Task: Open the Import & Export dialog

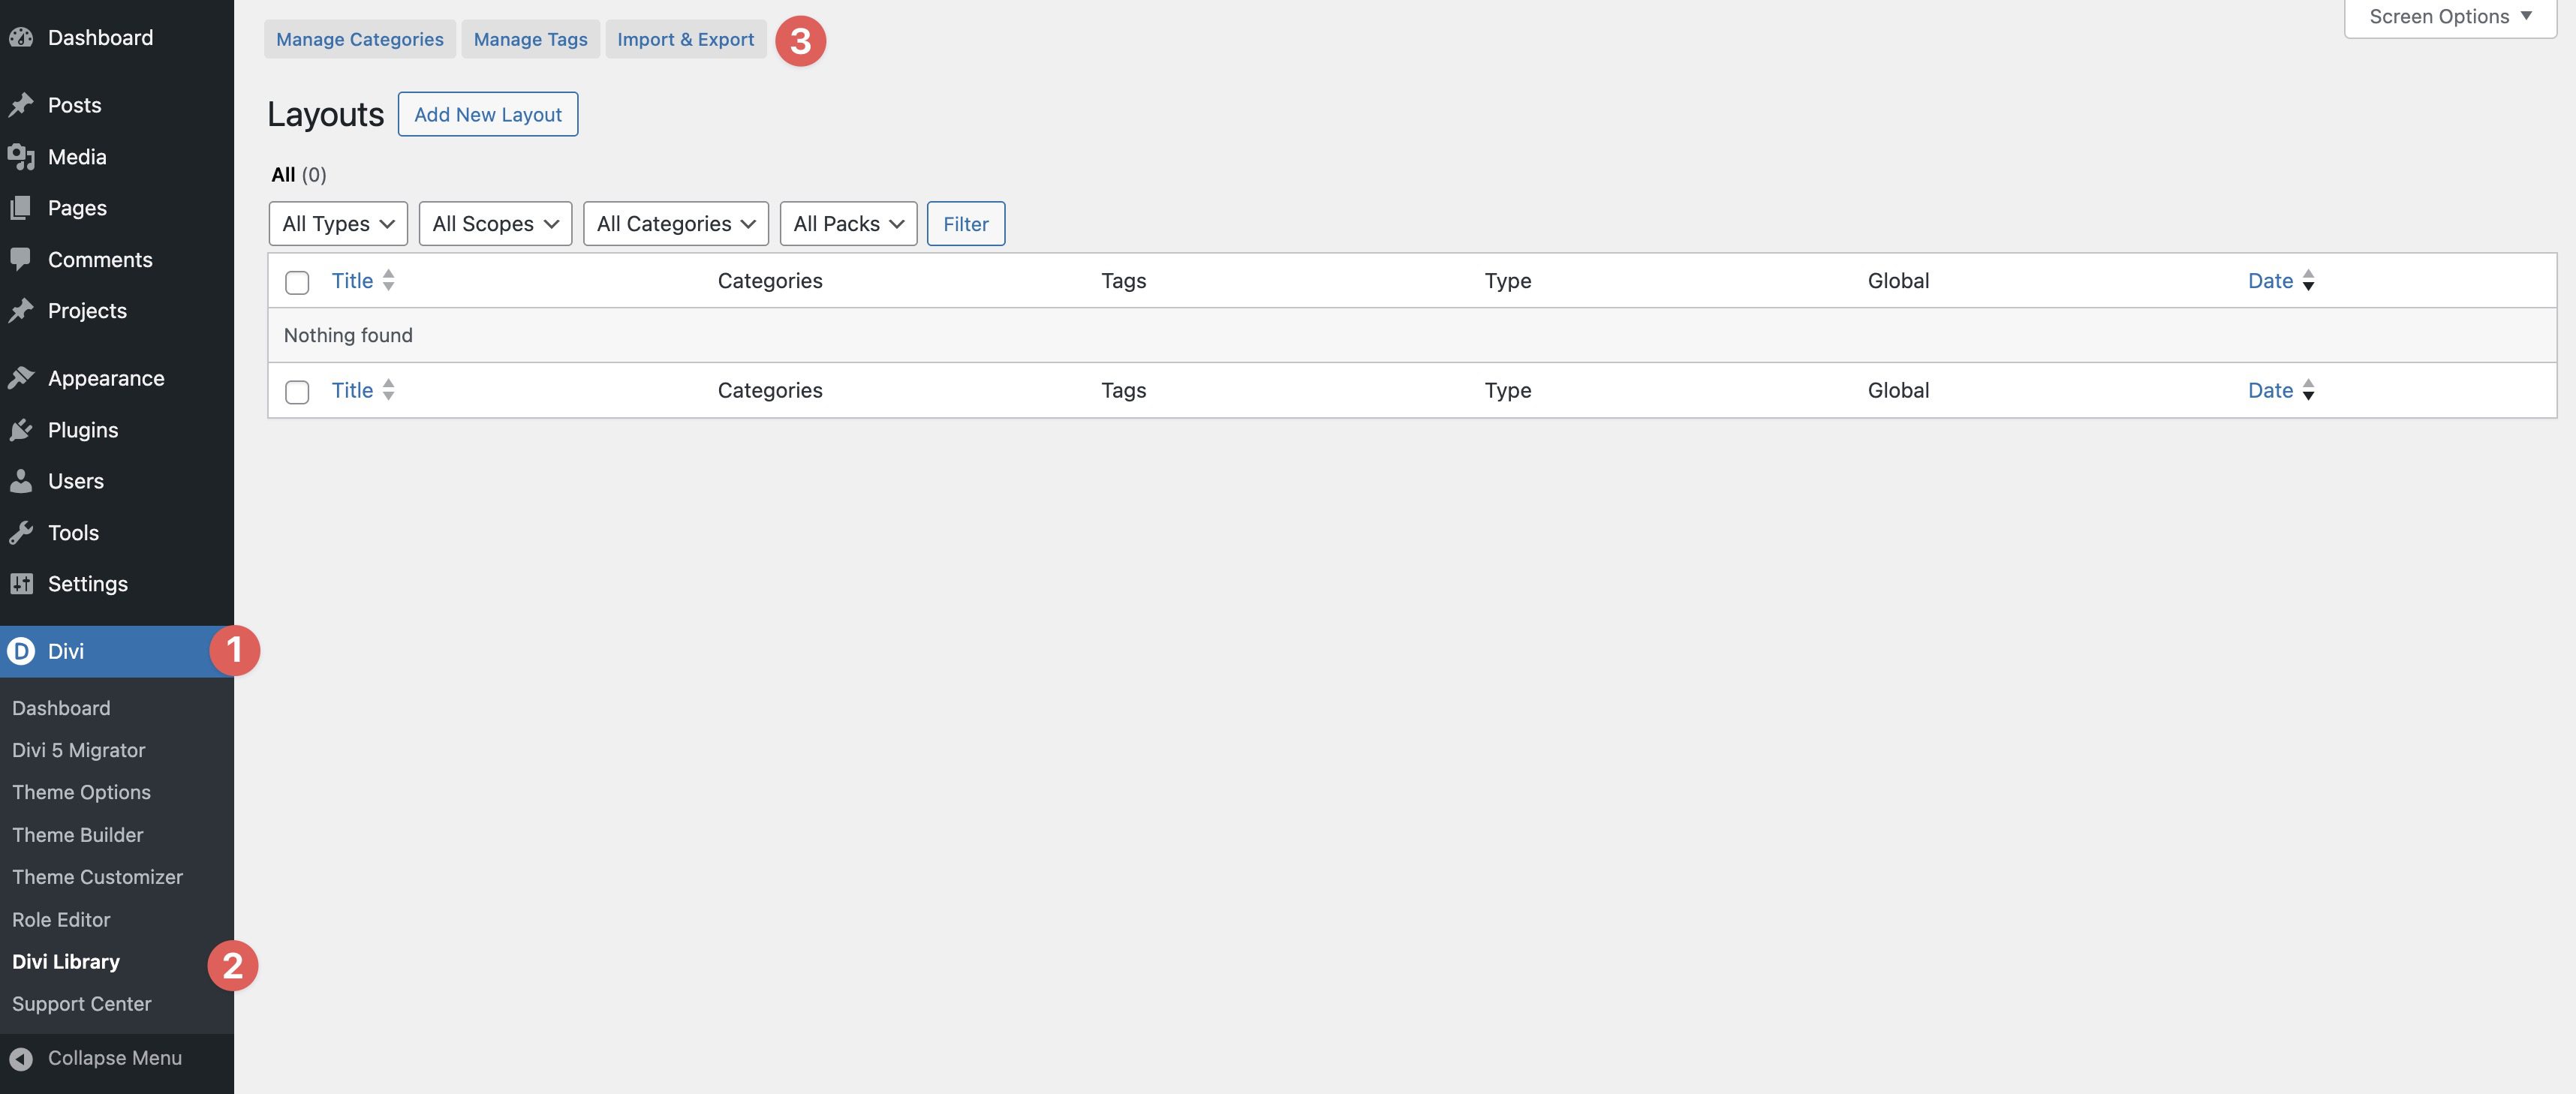Action: 686,39
